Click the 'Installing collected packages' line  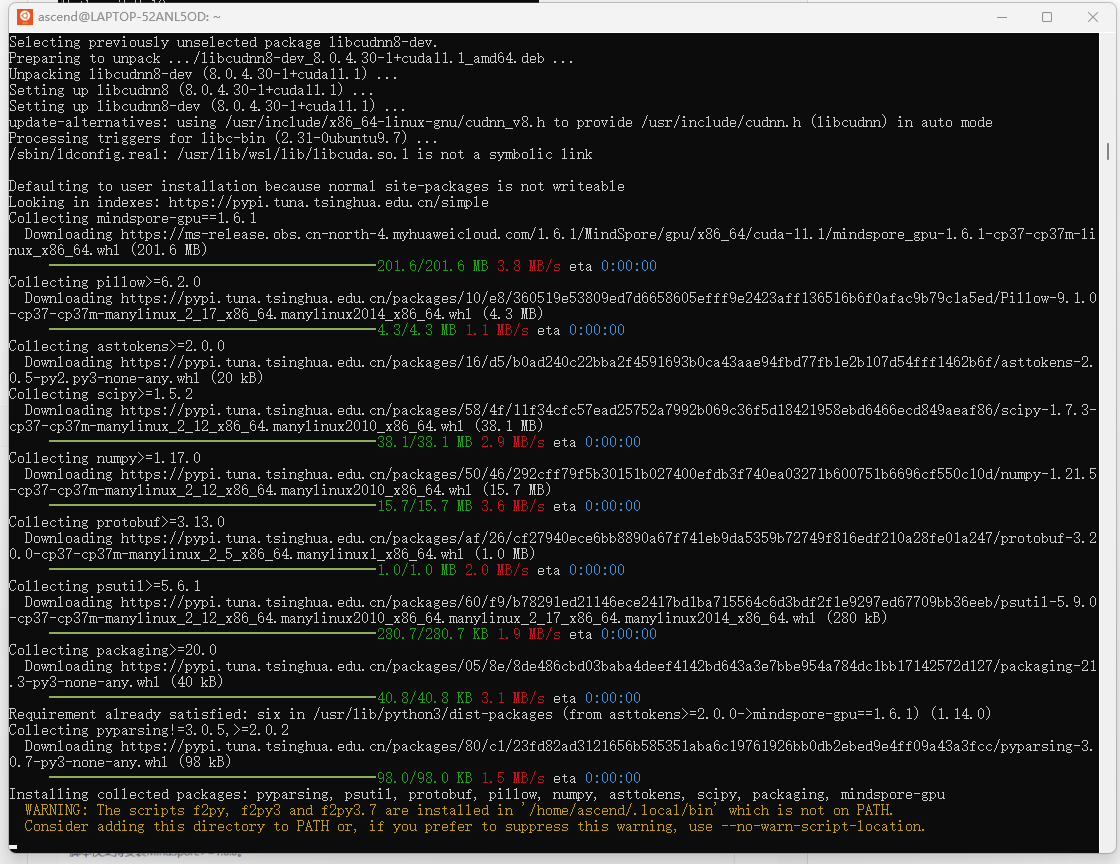(x=477, y=794)
